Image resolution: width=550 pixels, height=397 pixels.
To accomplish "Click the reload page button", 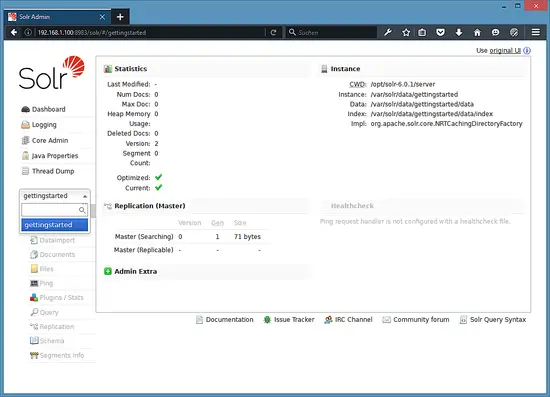I will [x=274, y=33].
